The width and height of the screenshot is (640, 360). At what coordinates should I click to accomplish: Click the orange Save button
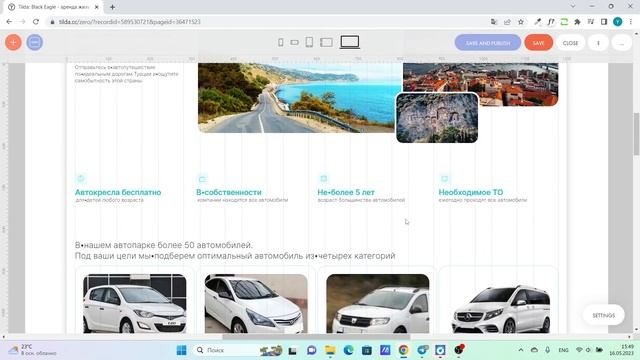pos(538,43)
